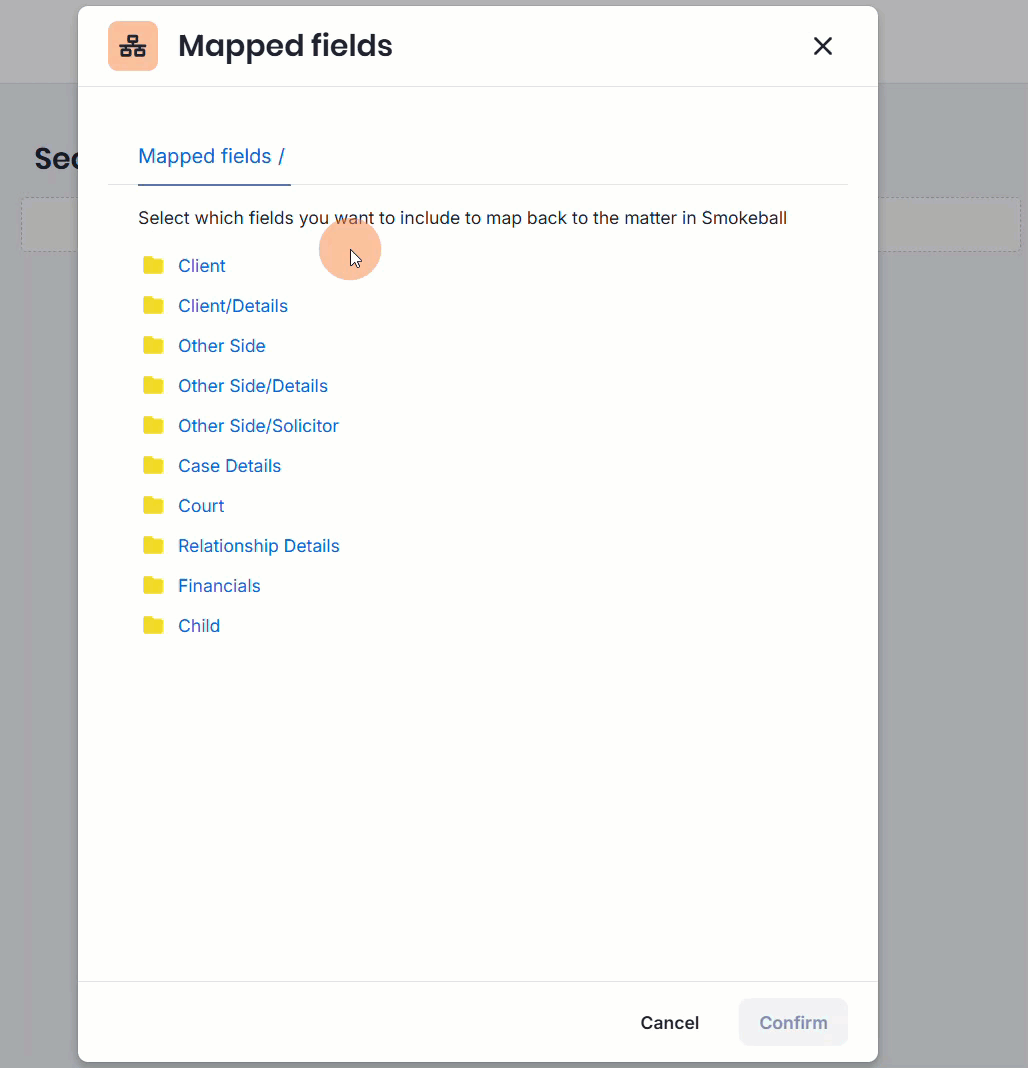Click the Child folder icon

(x=153, y=625)
